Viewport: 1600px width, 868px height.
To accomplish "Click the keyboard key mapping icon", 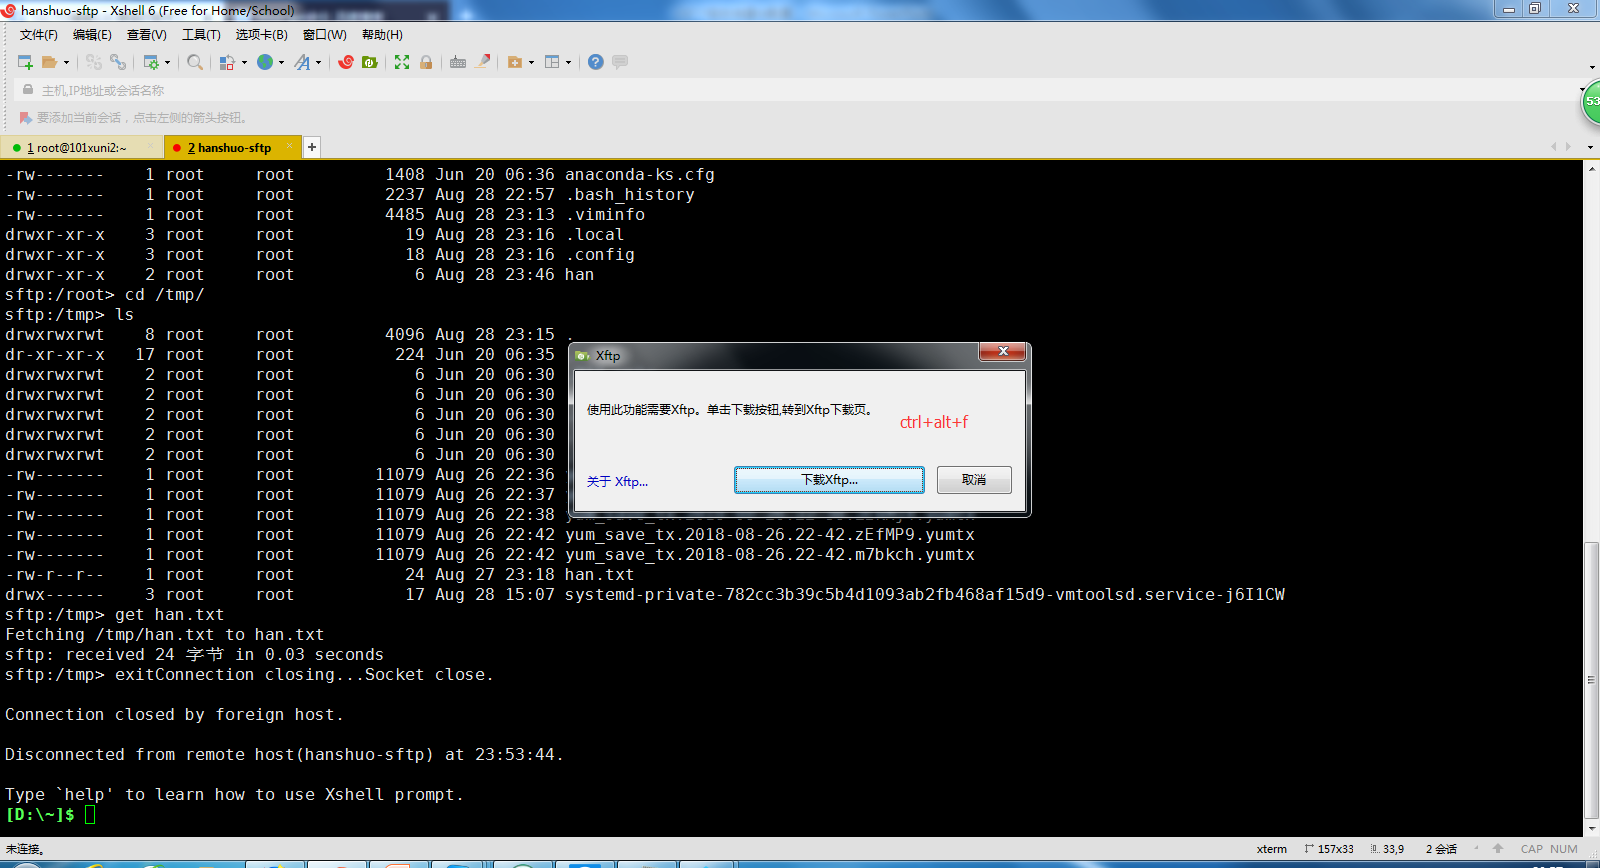I will click(x=458, y=62).
